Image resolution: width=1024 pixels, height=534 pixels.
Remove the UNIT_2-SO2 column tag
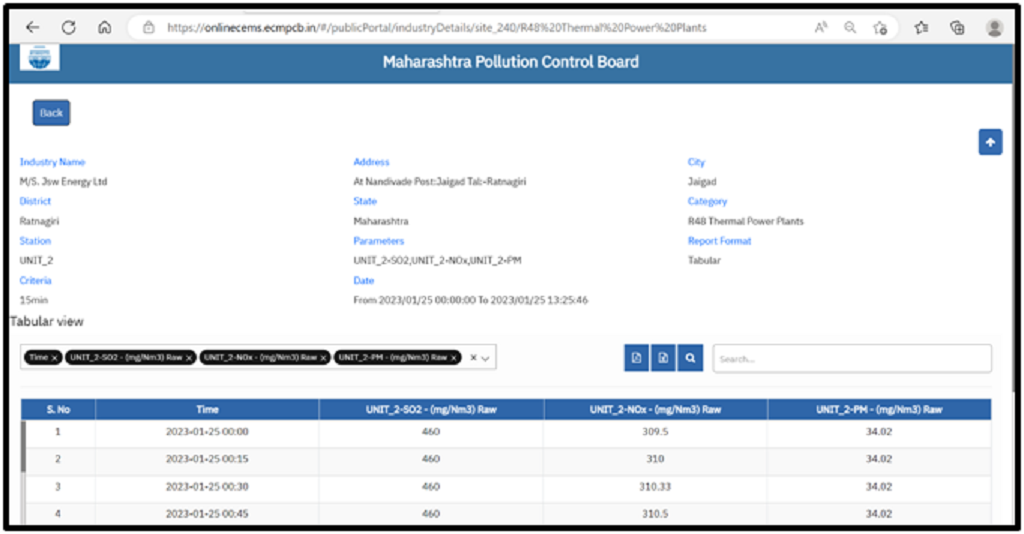[x=189, y=358]
